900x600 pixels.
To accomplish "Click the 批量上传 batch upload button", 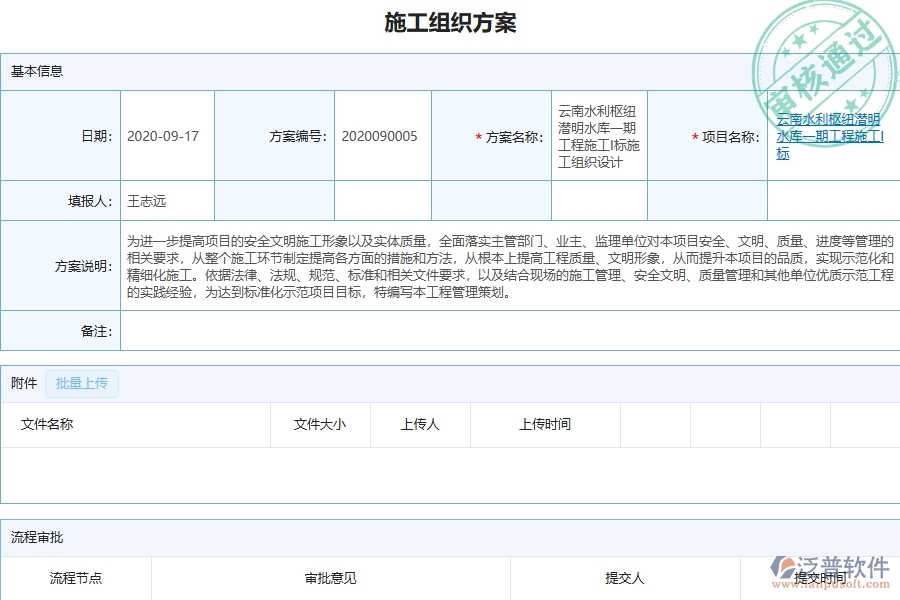I will (82, 384).
